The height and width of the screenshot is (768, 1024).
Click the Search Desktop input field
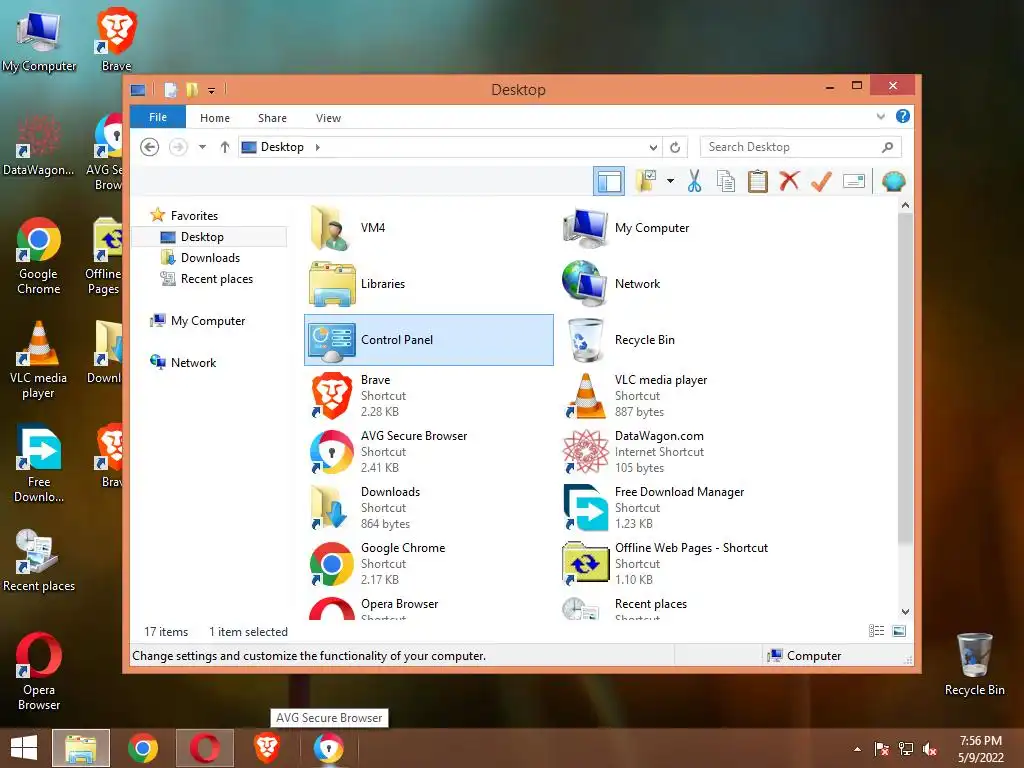(801, 147)
